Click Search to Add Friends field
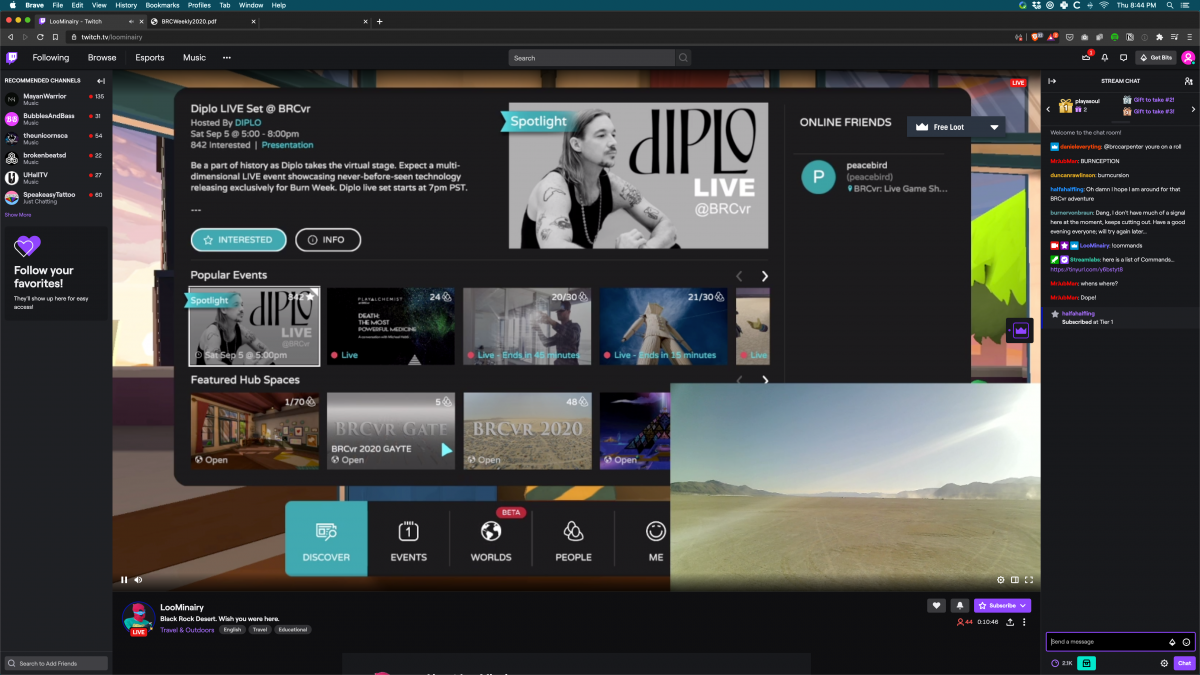This screenshot has width=1200, height=675. pos(55,663)
